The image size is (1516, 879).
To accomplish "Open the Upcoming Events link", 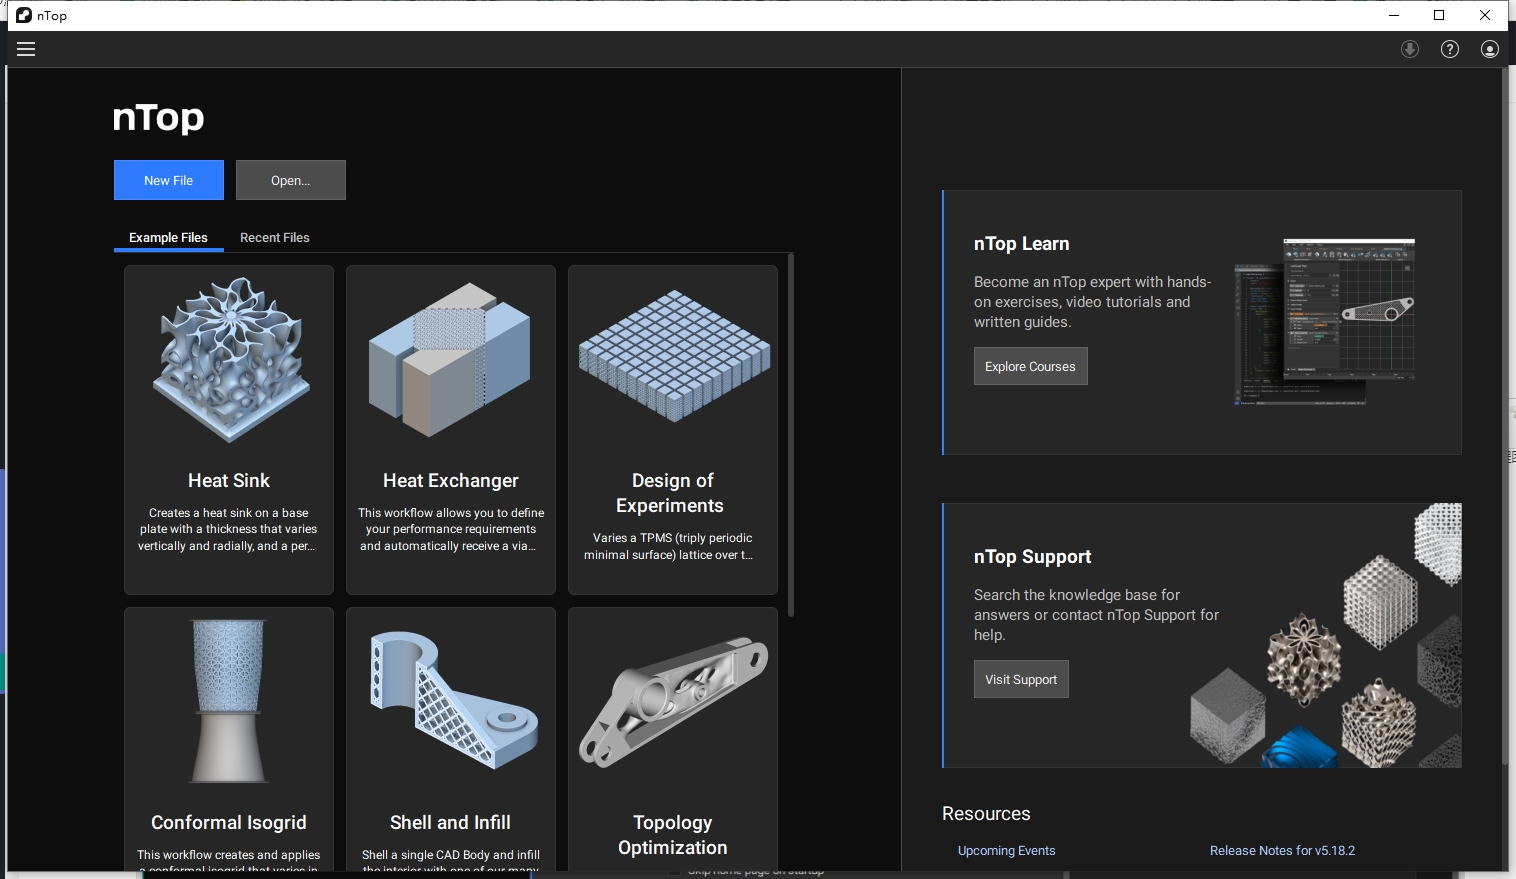I will 1006,851.
